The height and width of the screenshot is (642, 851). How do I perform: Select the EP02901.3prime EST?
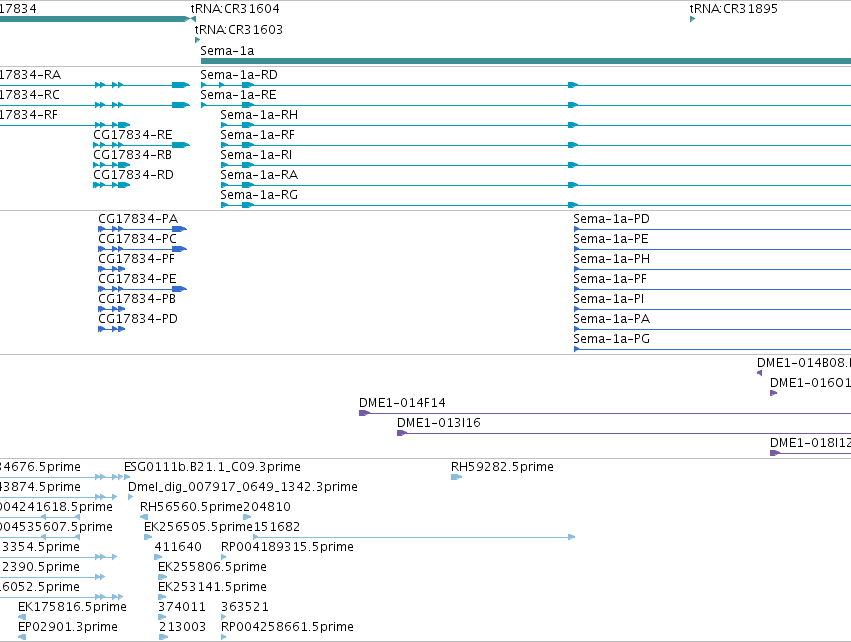pos(68,627)
